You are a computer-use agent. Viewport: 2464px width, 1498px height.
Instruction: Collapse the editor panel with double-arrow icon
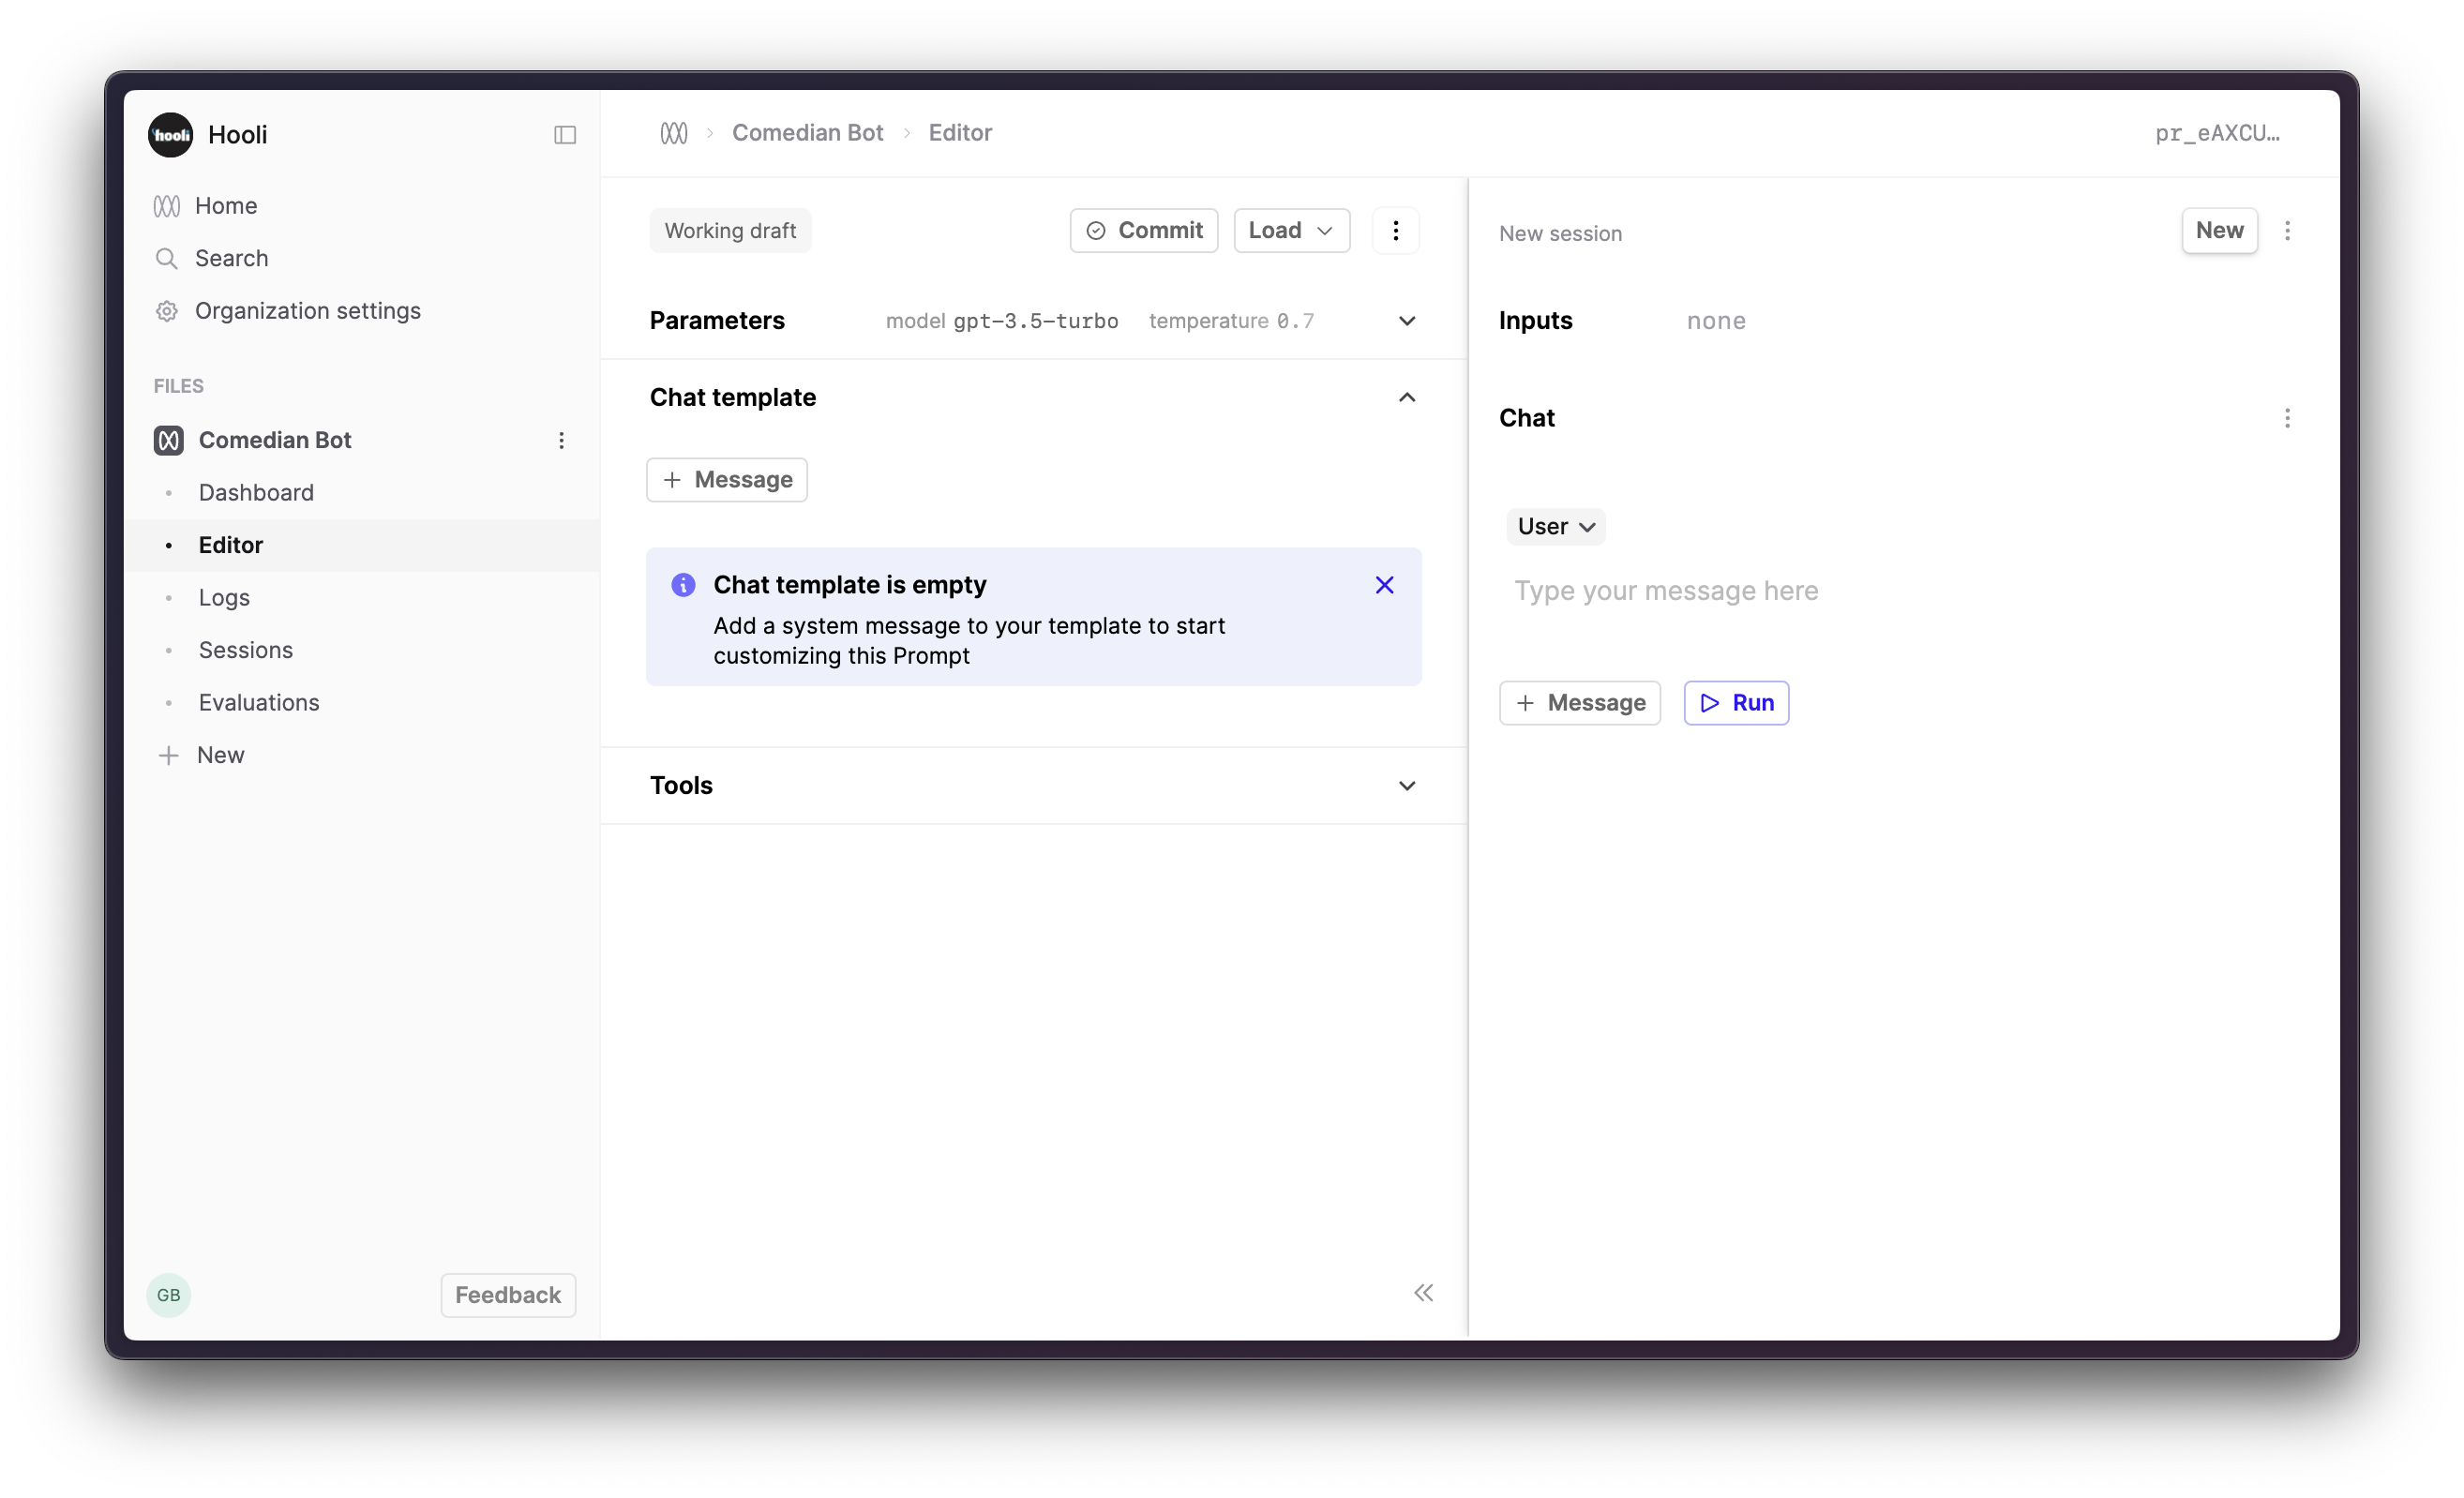pyautogui.click(x=1423, y=1292)
